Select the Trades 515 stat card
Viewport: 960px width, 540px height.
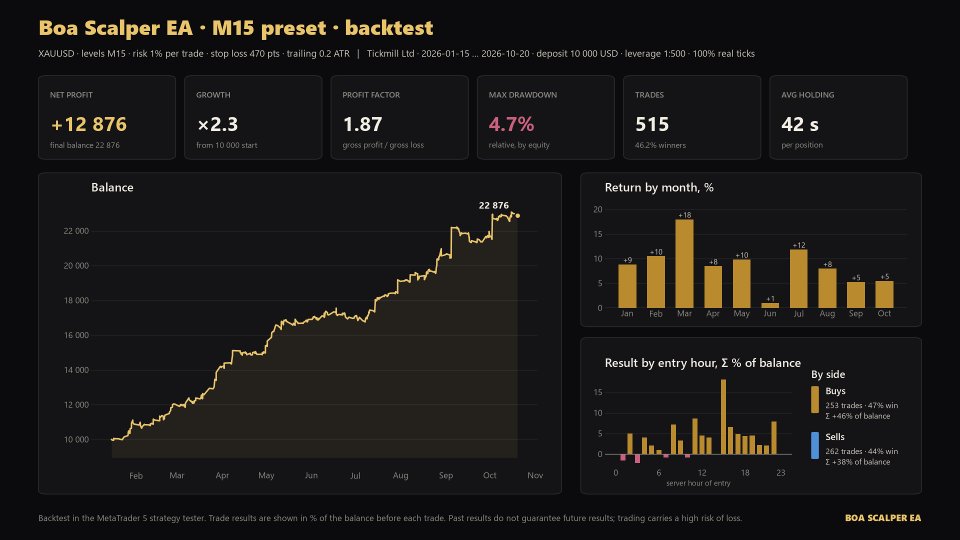coord(692,118)
